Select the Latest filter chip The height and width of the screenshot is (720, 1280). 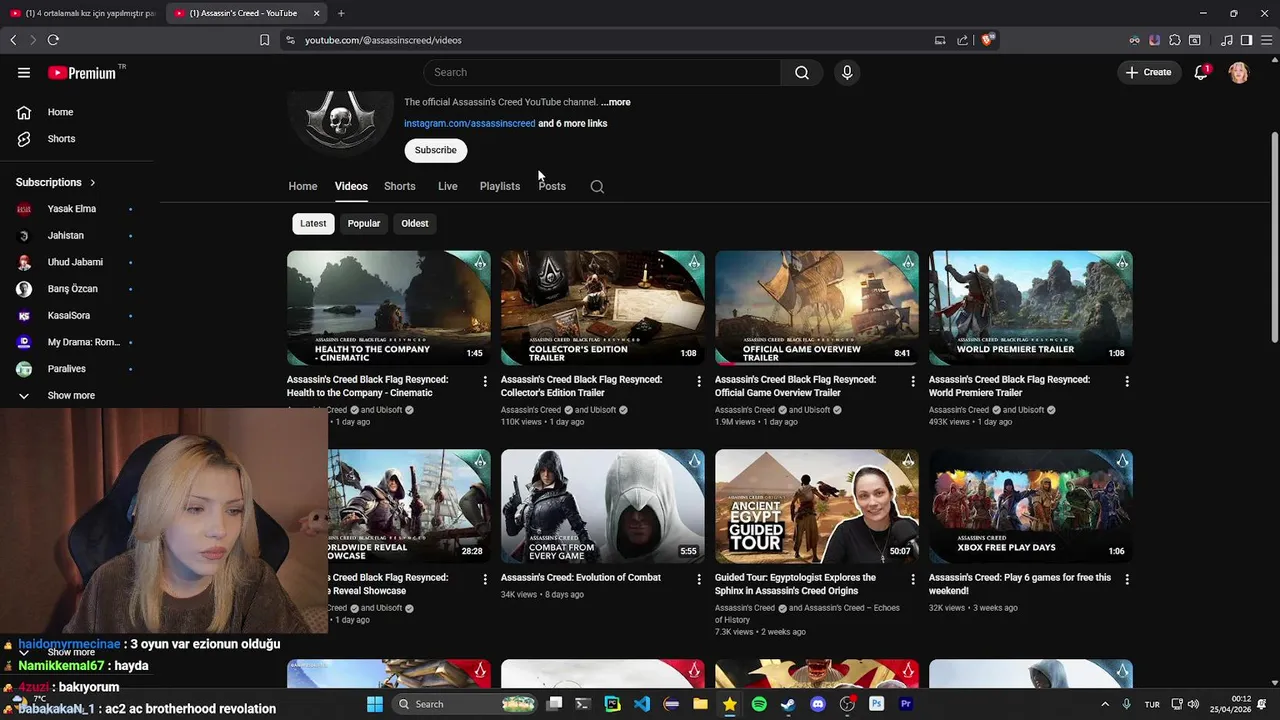tap(313, 223)
